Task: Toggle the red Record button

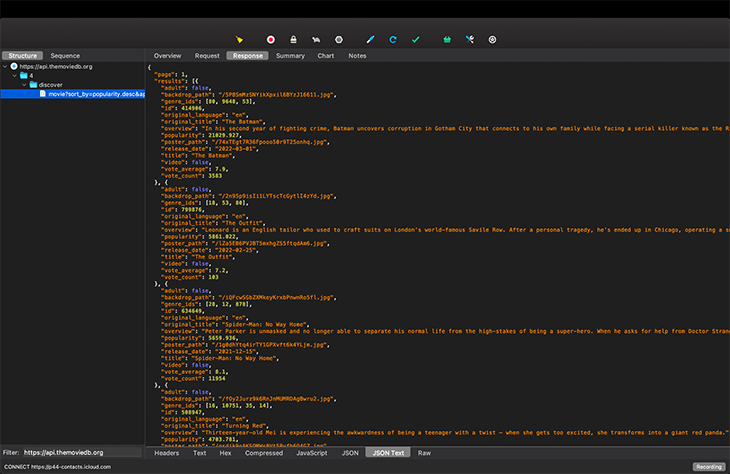Action: (x=270, y=40)
